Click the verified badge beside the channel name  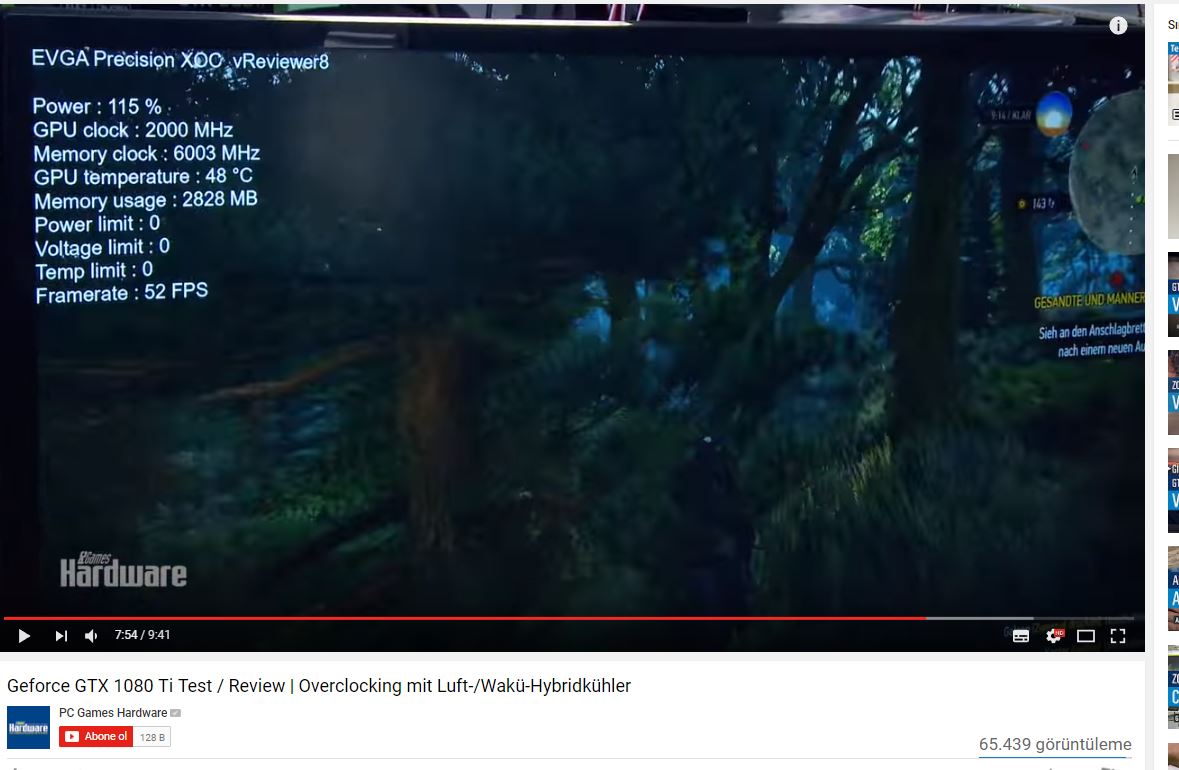coord(175,713)
